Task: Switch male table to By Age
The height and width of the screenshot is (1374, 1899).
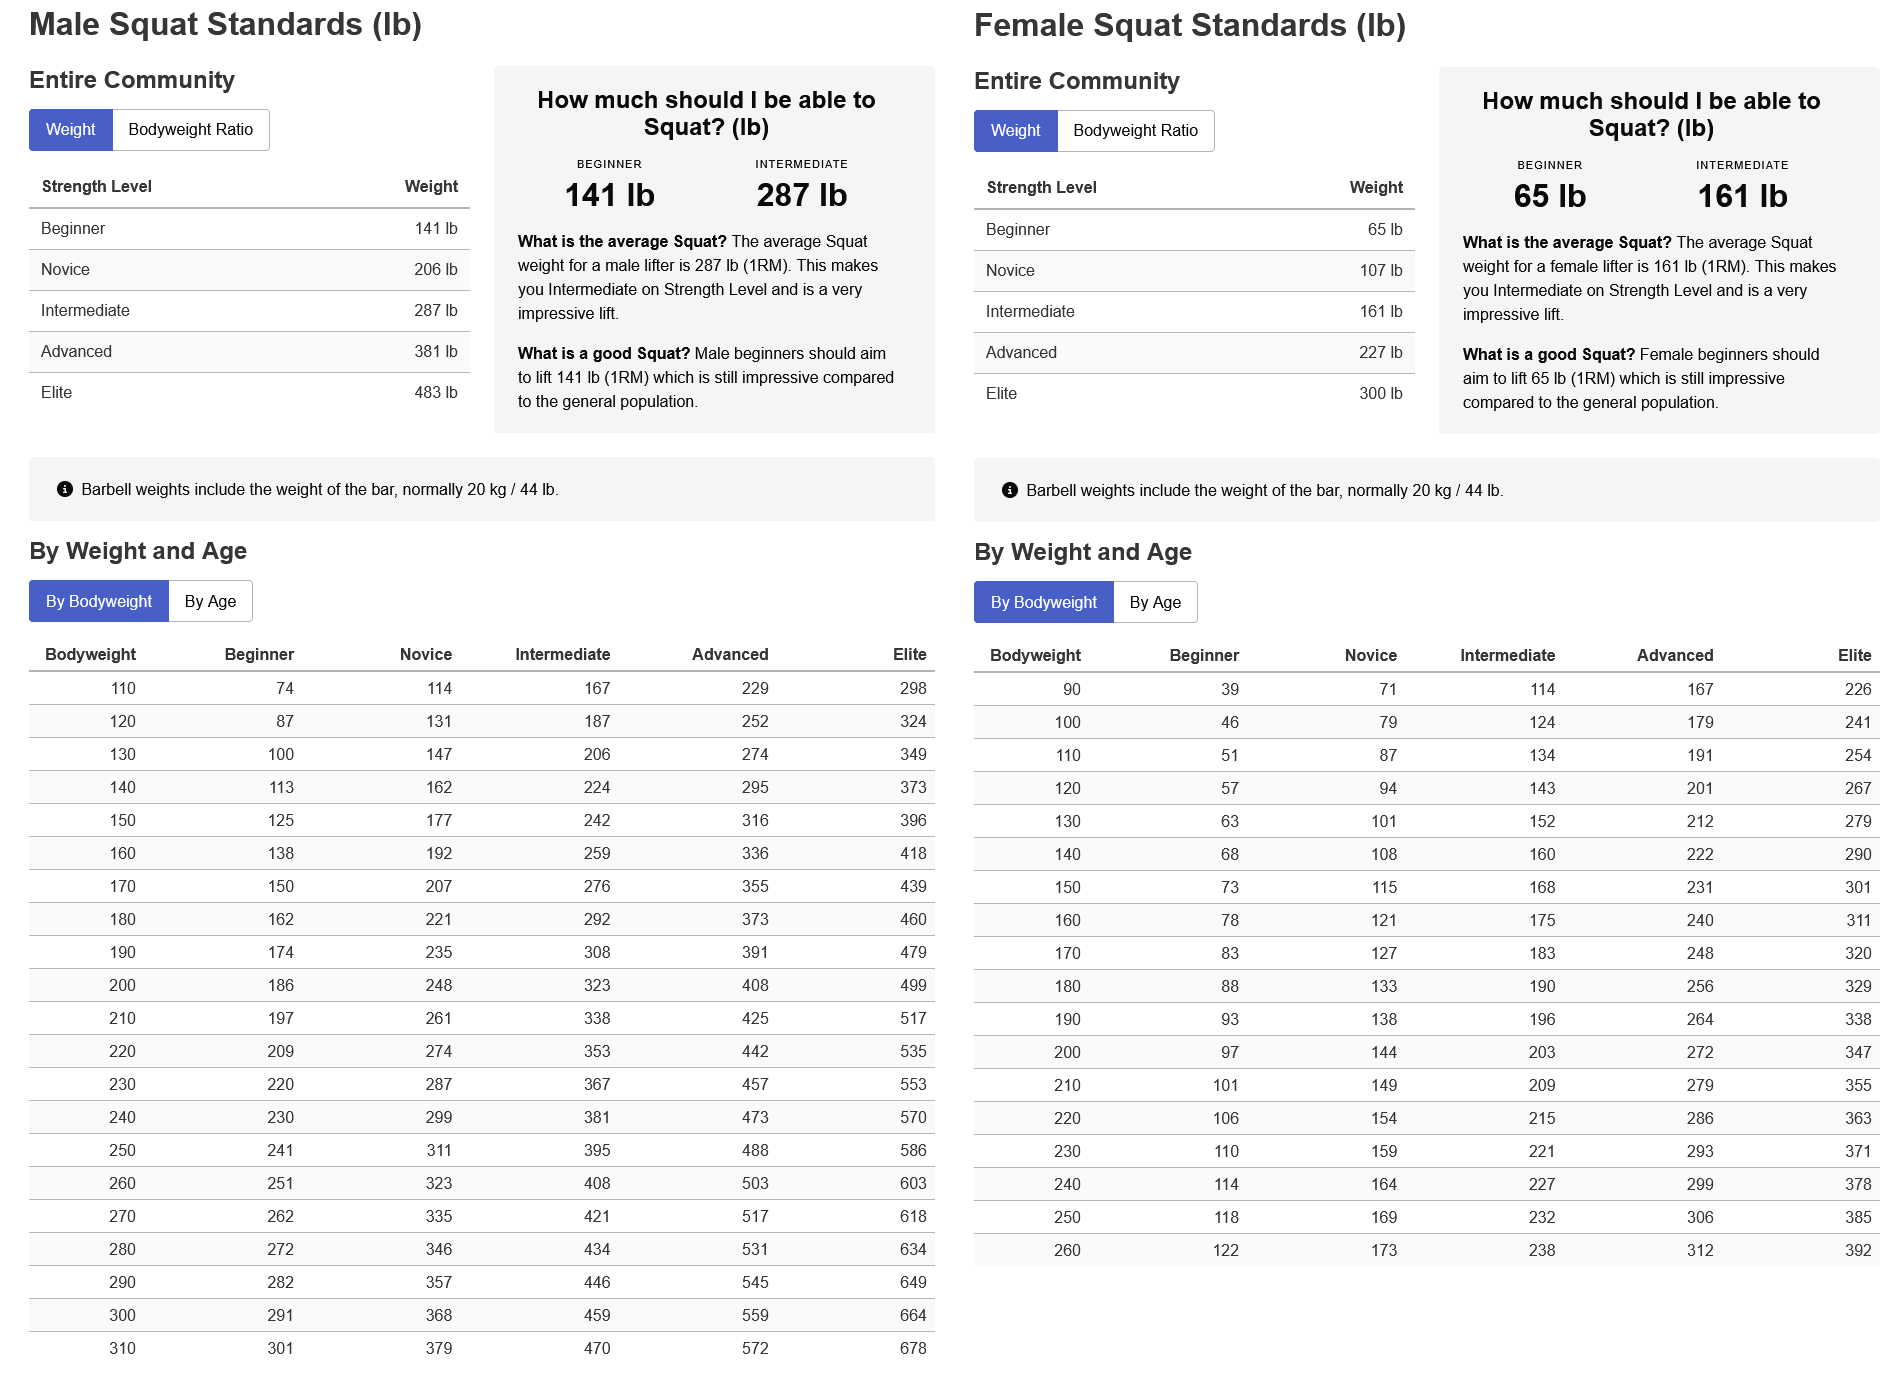Action: pyautogui.click(x=211, y=601)
